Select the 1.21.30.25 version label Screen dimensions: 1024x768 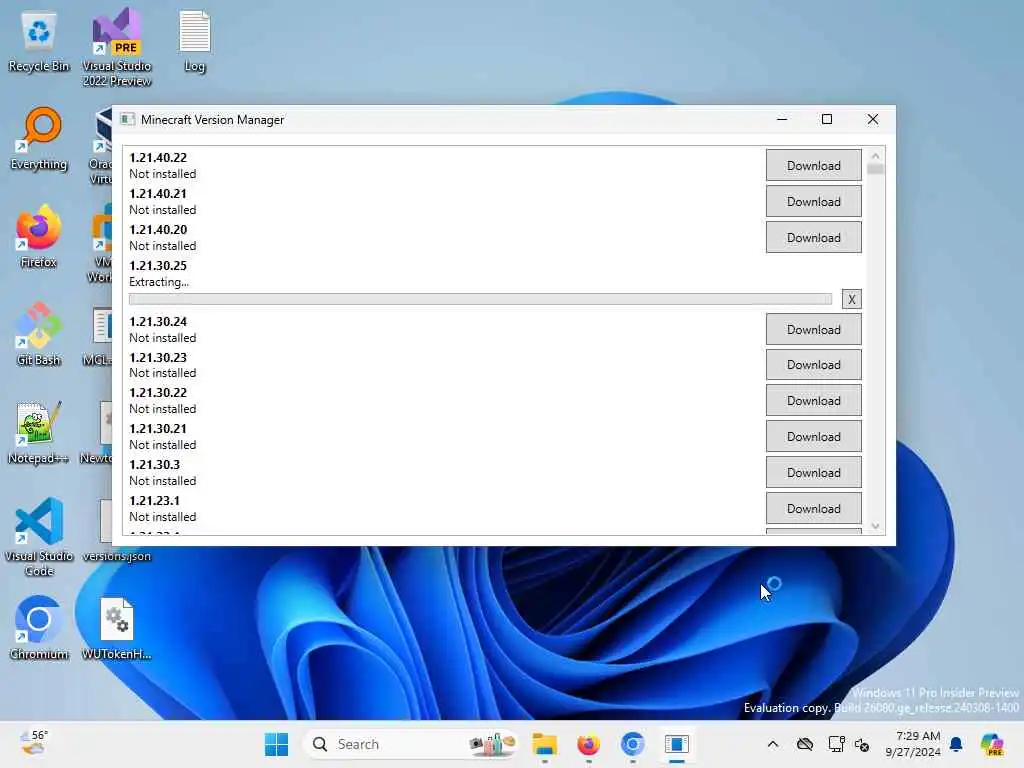[157, 265]
